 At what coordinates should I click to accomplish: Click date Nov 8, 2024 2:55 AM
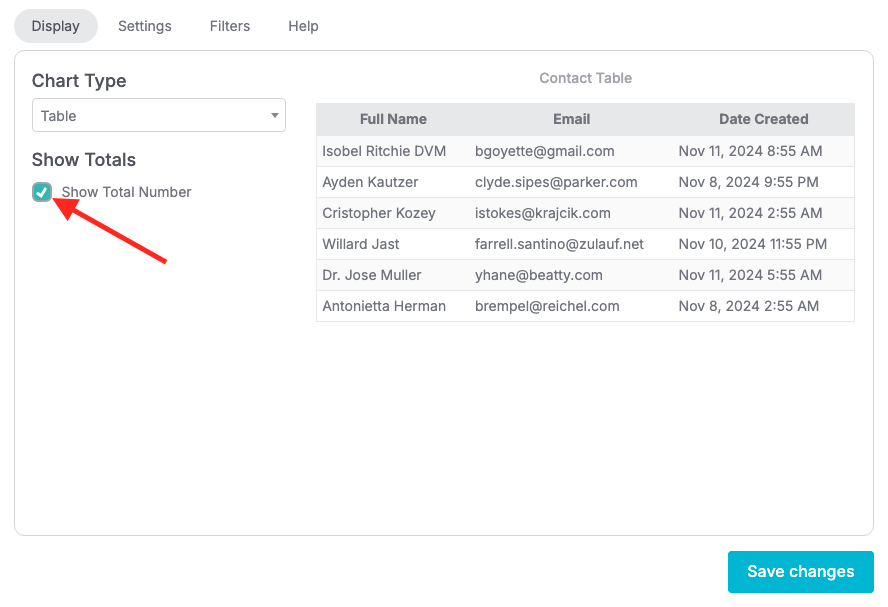748,306
